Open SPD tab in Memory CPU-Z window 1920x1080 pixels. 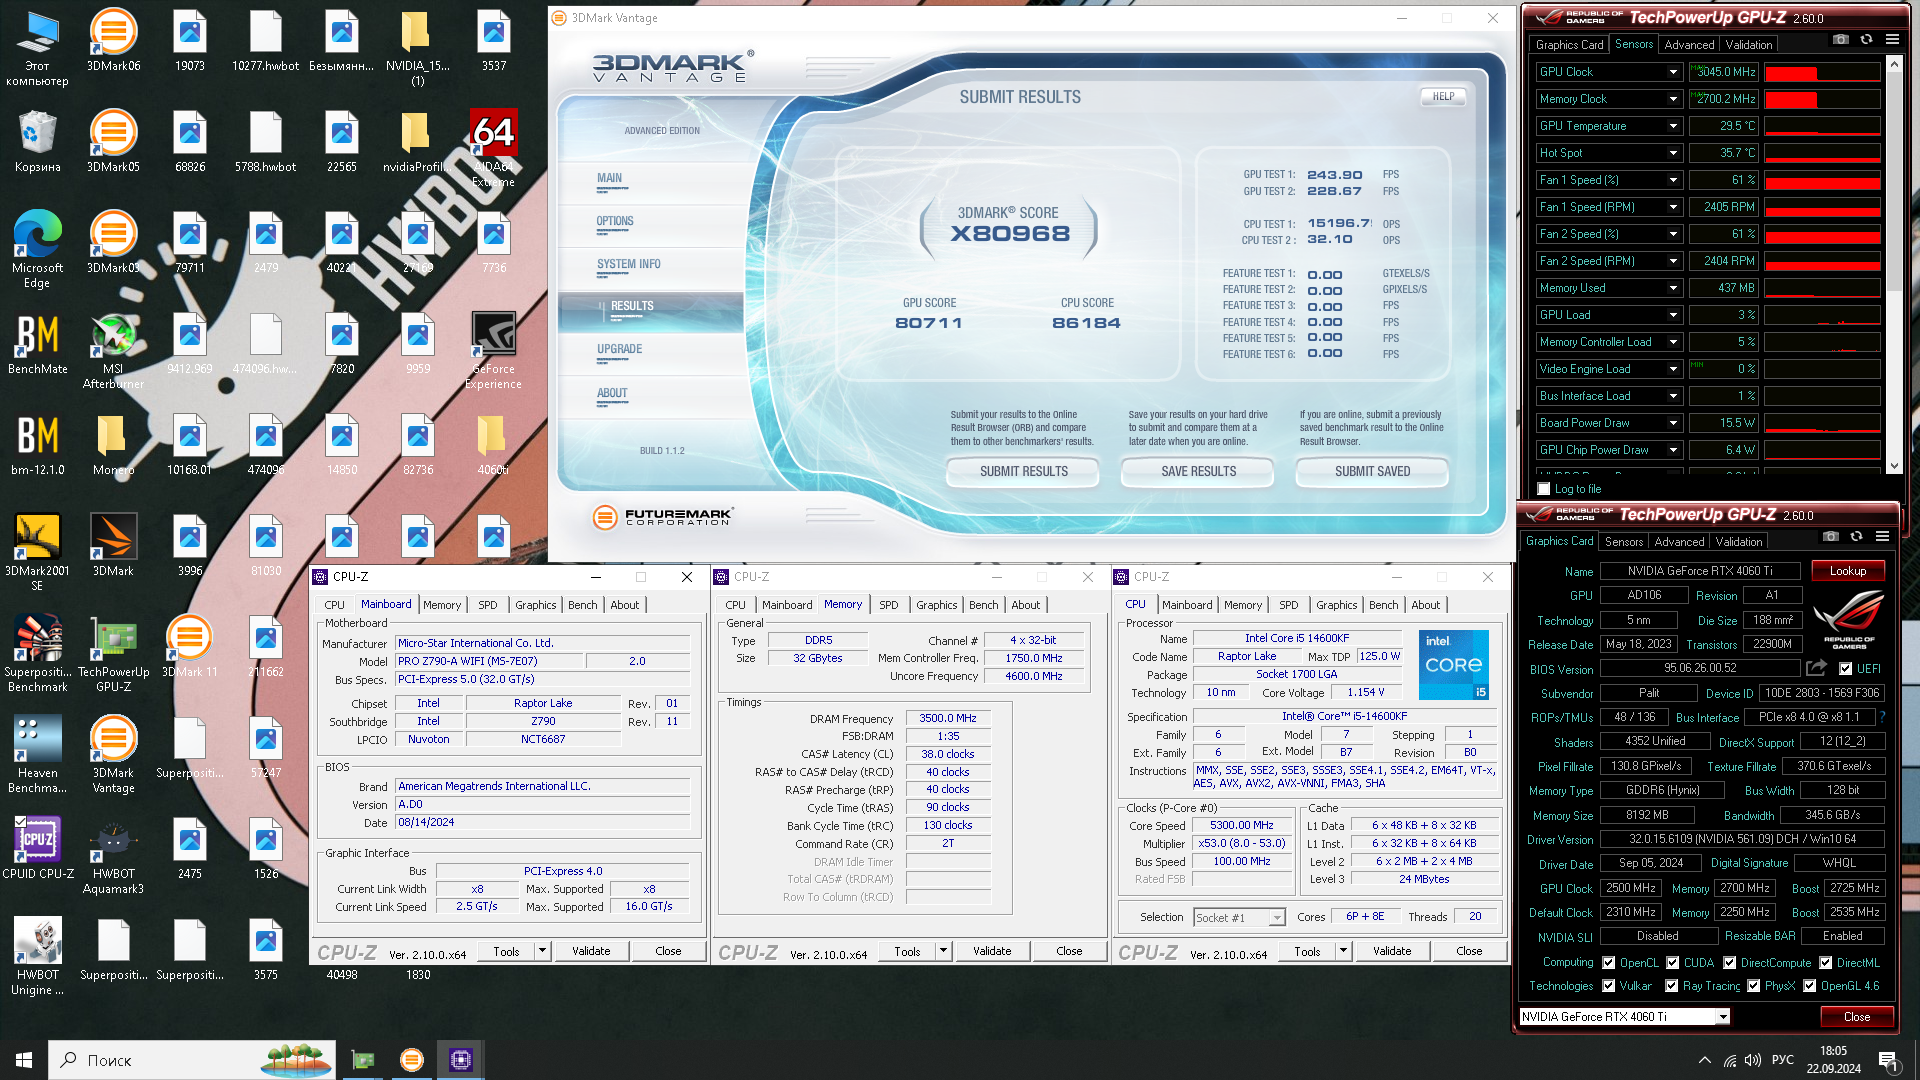(888, 605)
